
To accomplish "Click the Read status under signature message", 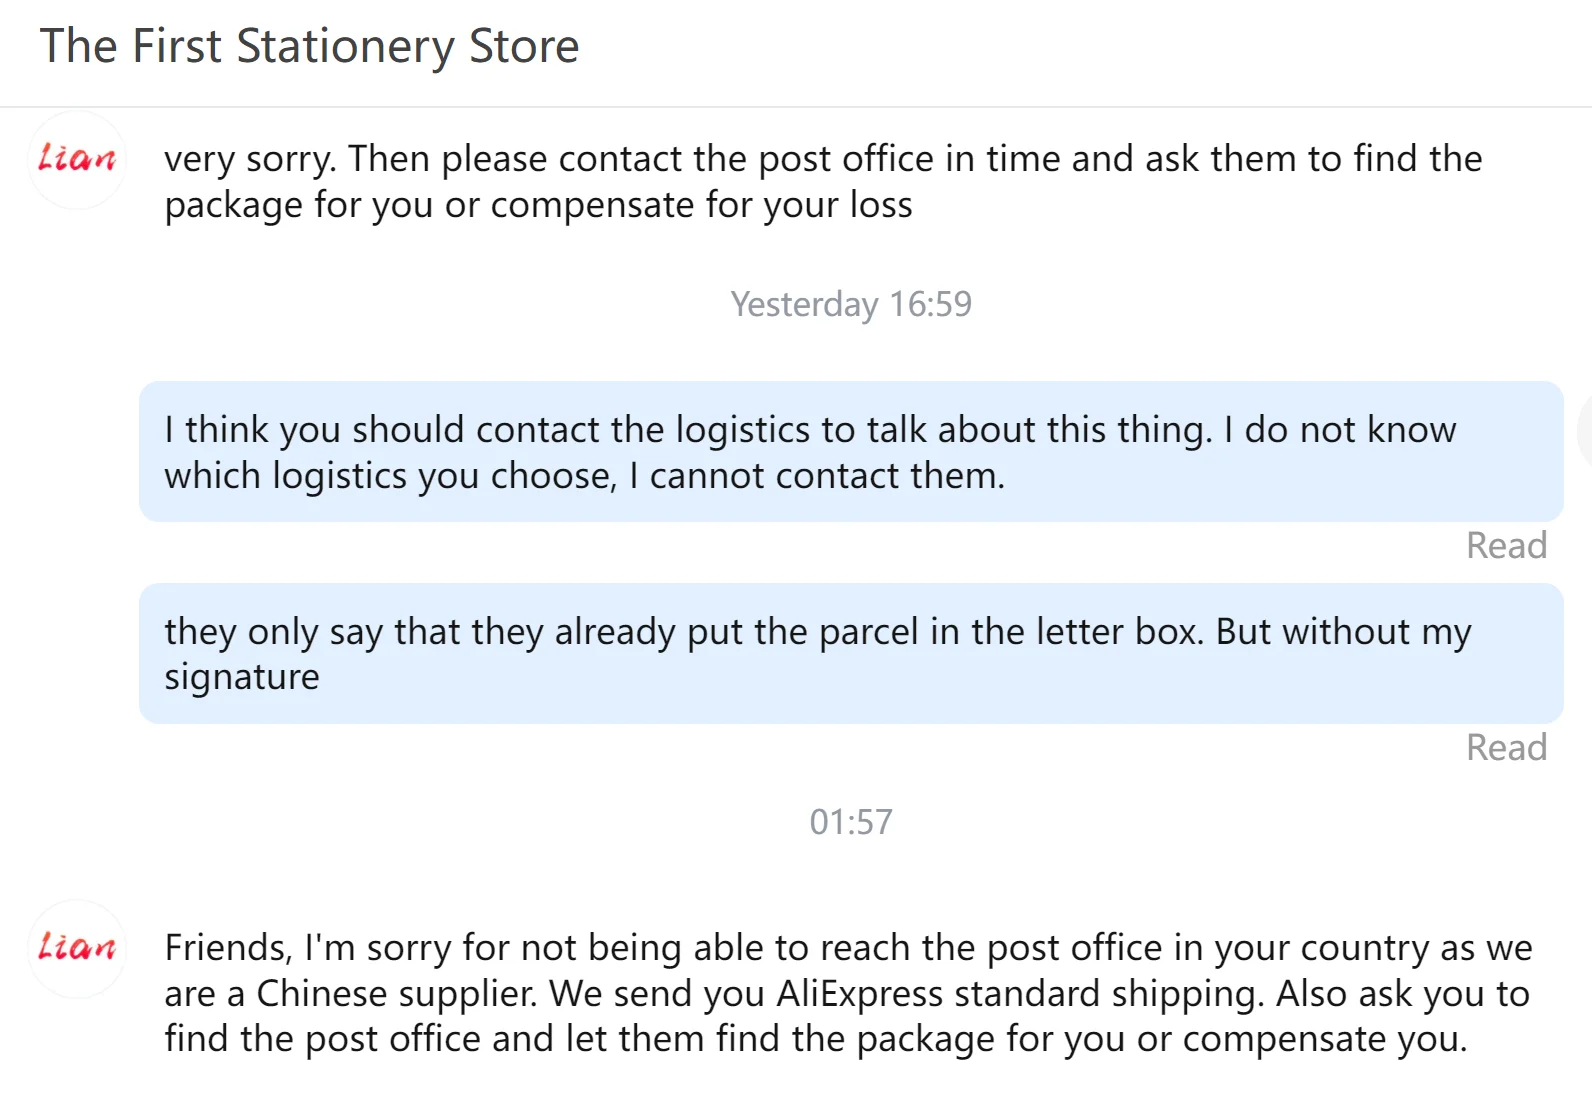I will click(1505, 748).
